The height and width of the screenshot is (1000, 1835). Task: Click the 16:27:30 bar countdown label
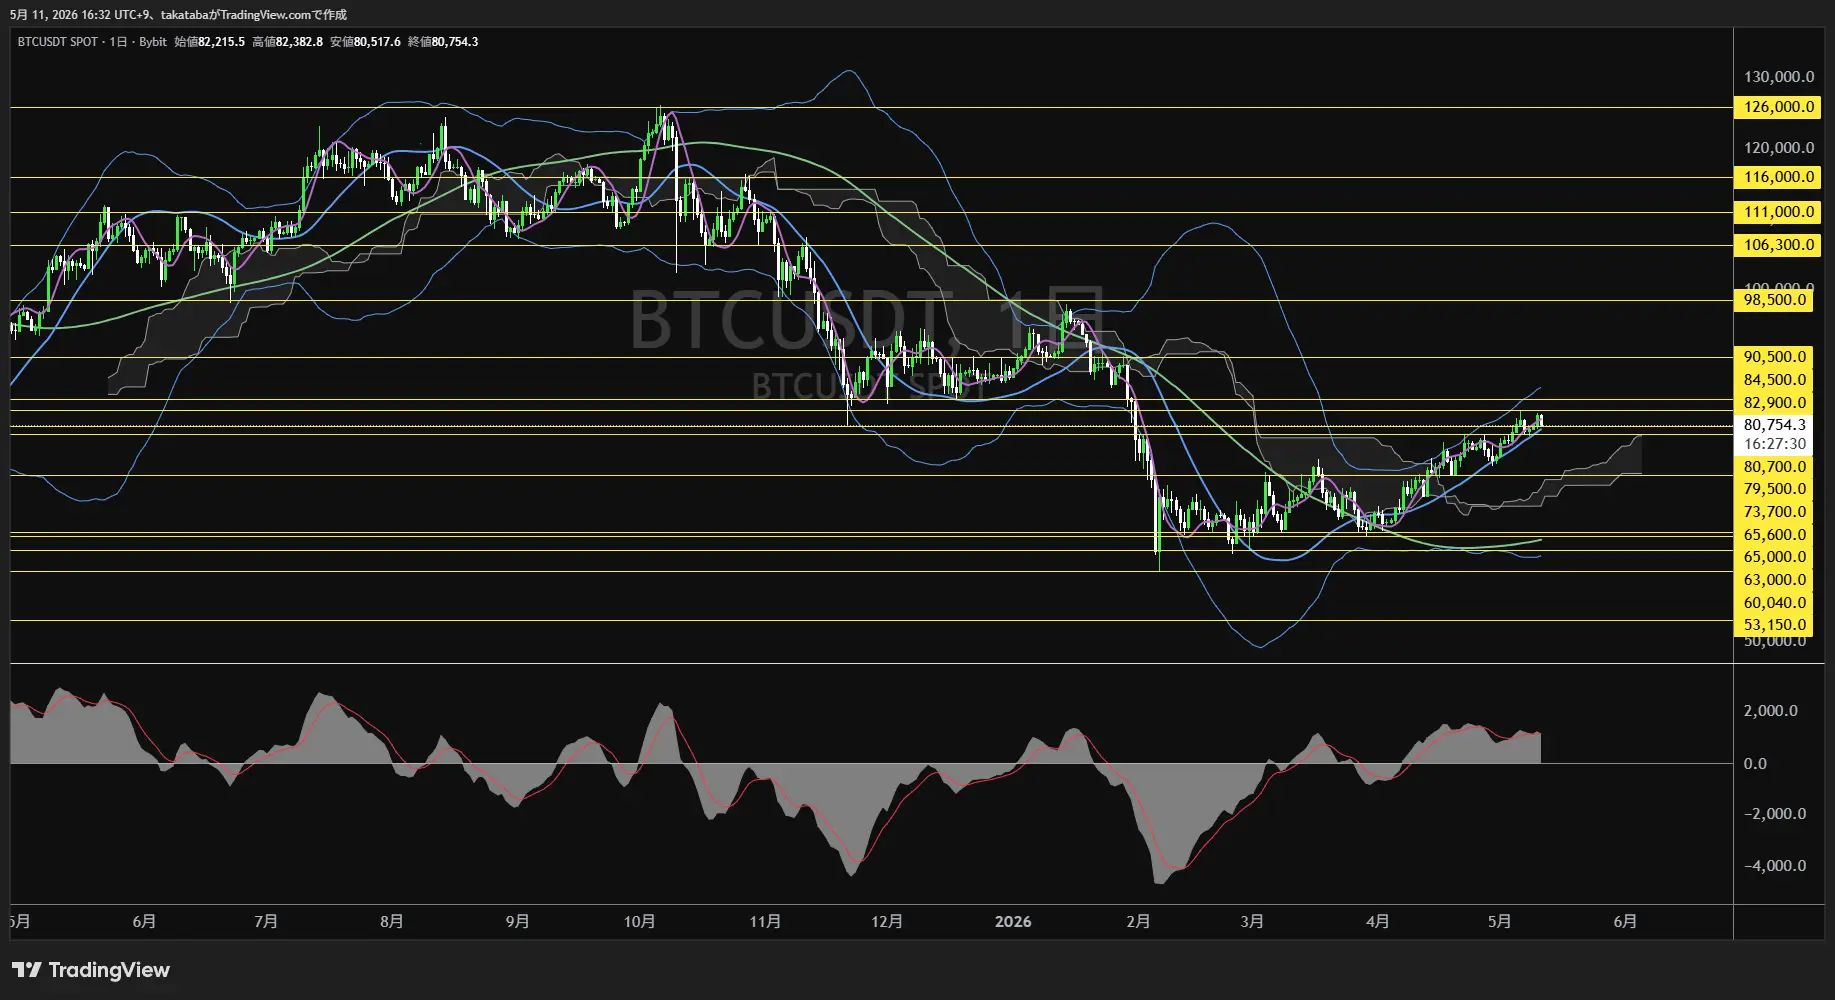pyautogui.click(x=1774, y=444)
